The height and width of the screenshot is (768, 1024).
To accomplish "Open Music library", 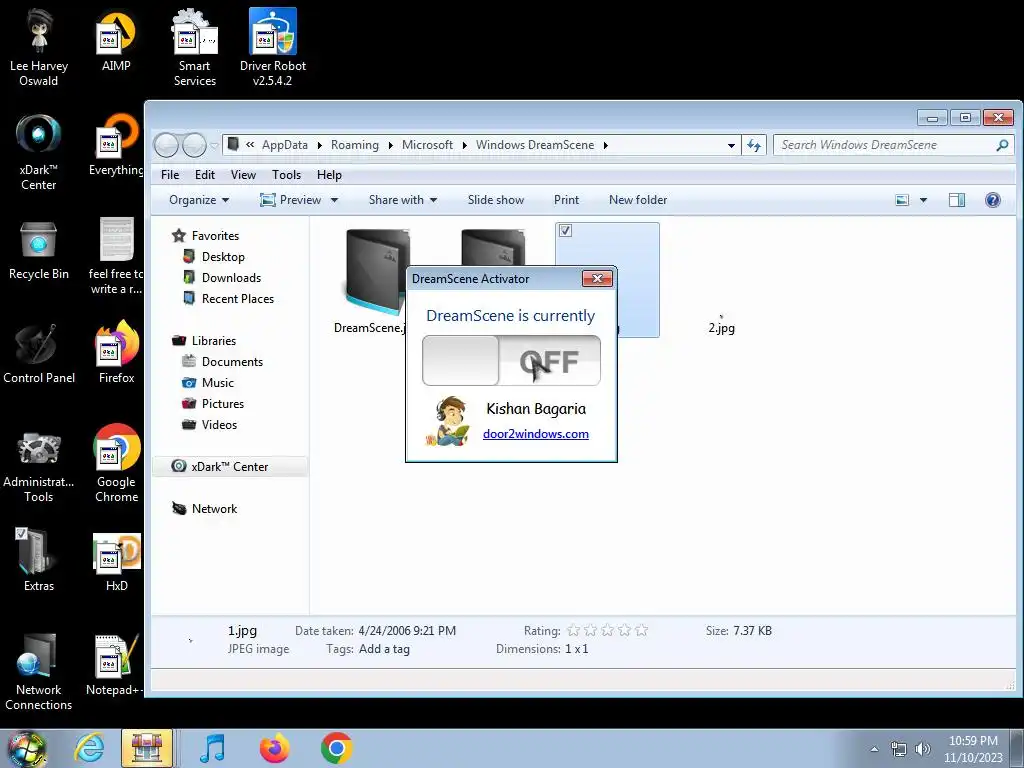I will click(217, 383).
